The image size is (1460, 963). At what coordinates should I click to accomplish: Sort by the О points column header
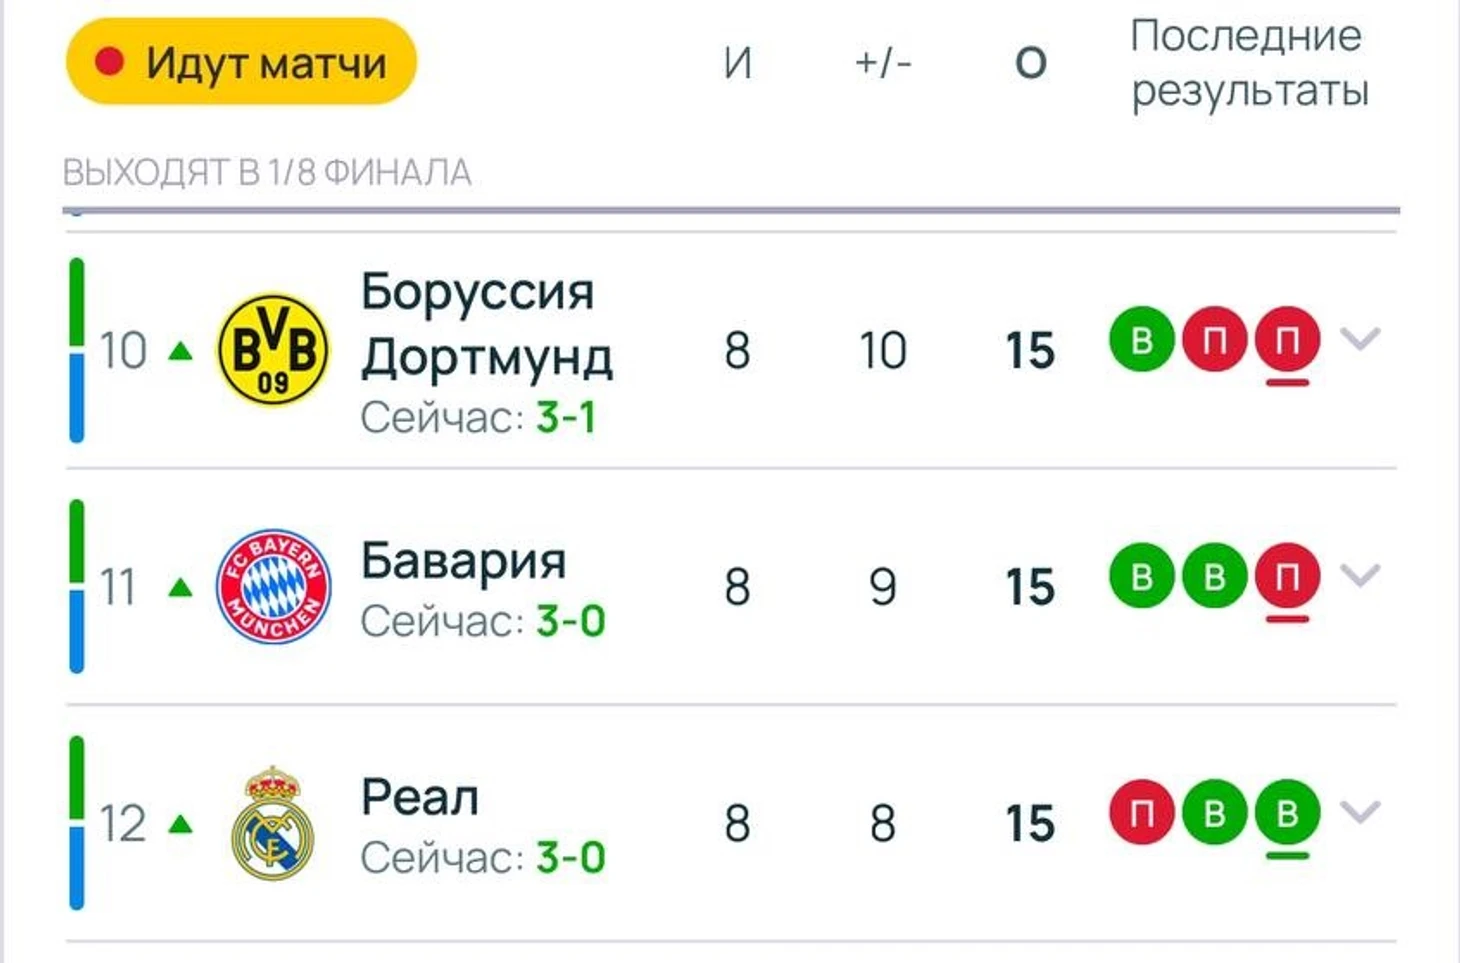pos(1030,63)
